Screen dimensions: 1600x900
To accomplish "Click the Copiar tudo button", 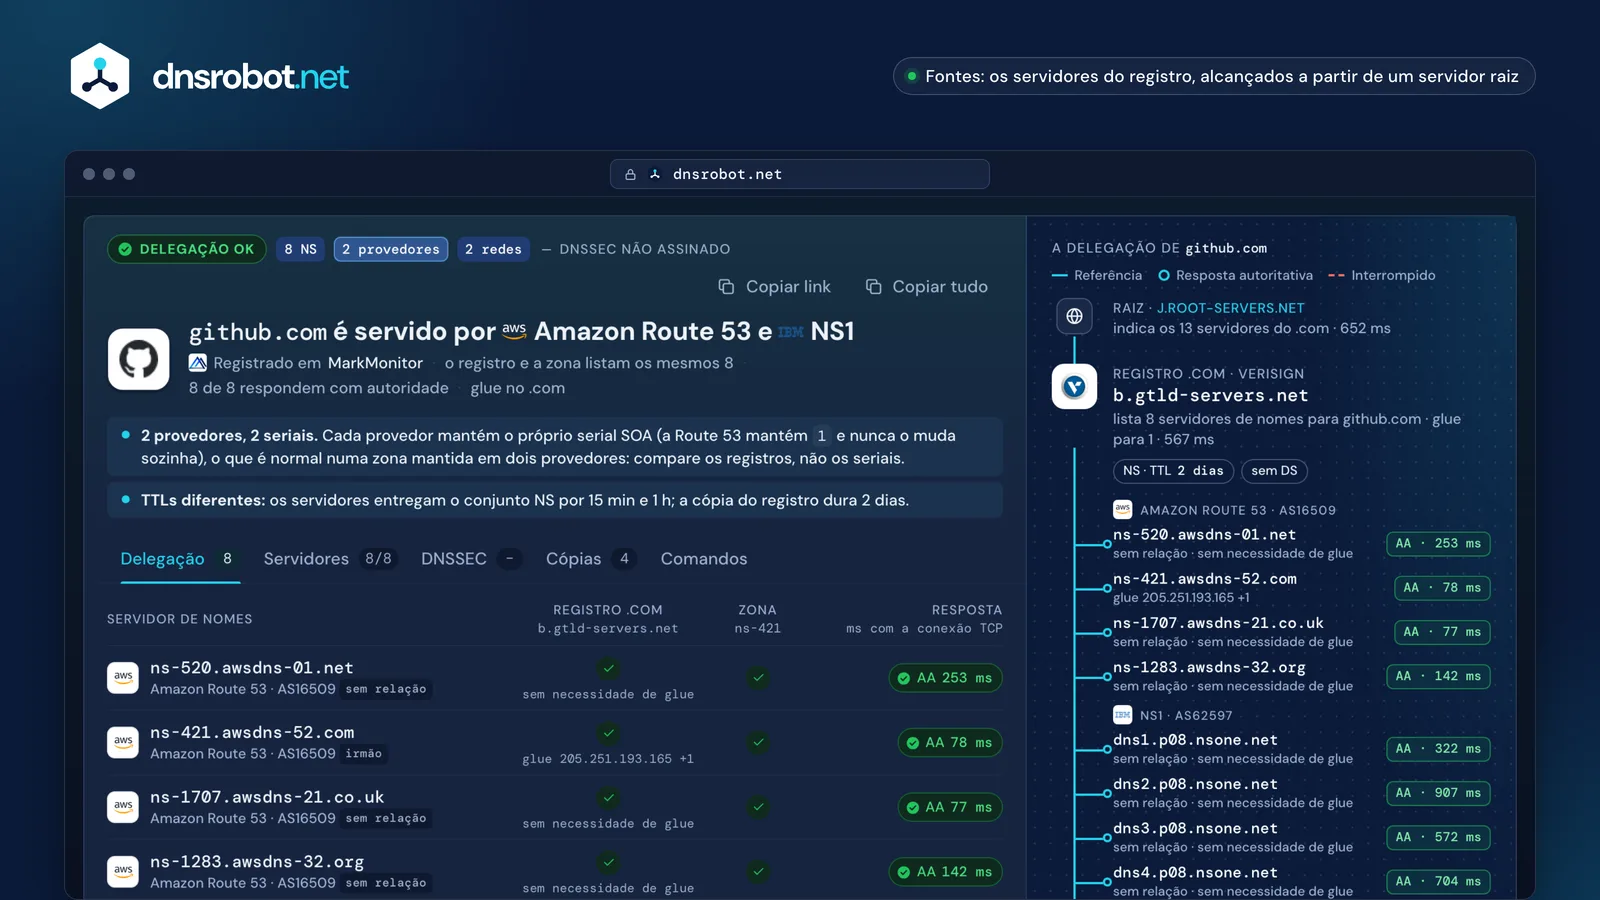I will click(x=927, y=287).
